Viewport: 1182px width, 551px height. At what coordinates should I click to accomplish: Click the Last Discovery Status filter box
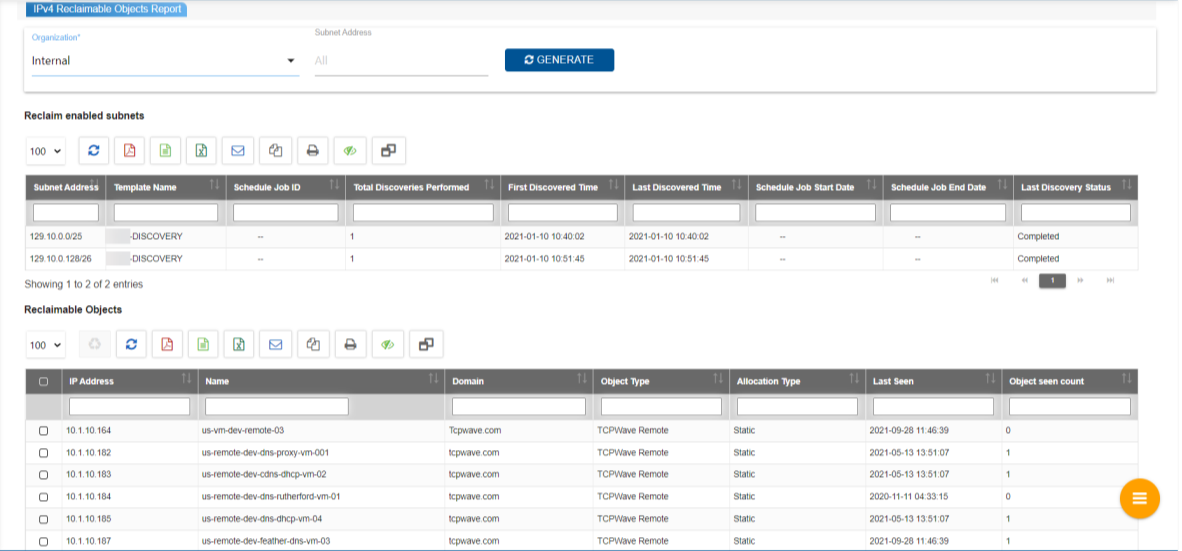(x=1076, y=213)
